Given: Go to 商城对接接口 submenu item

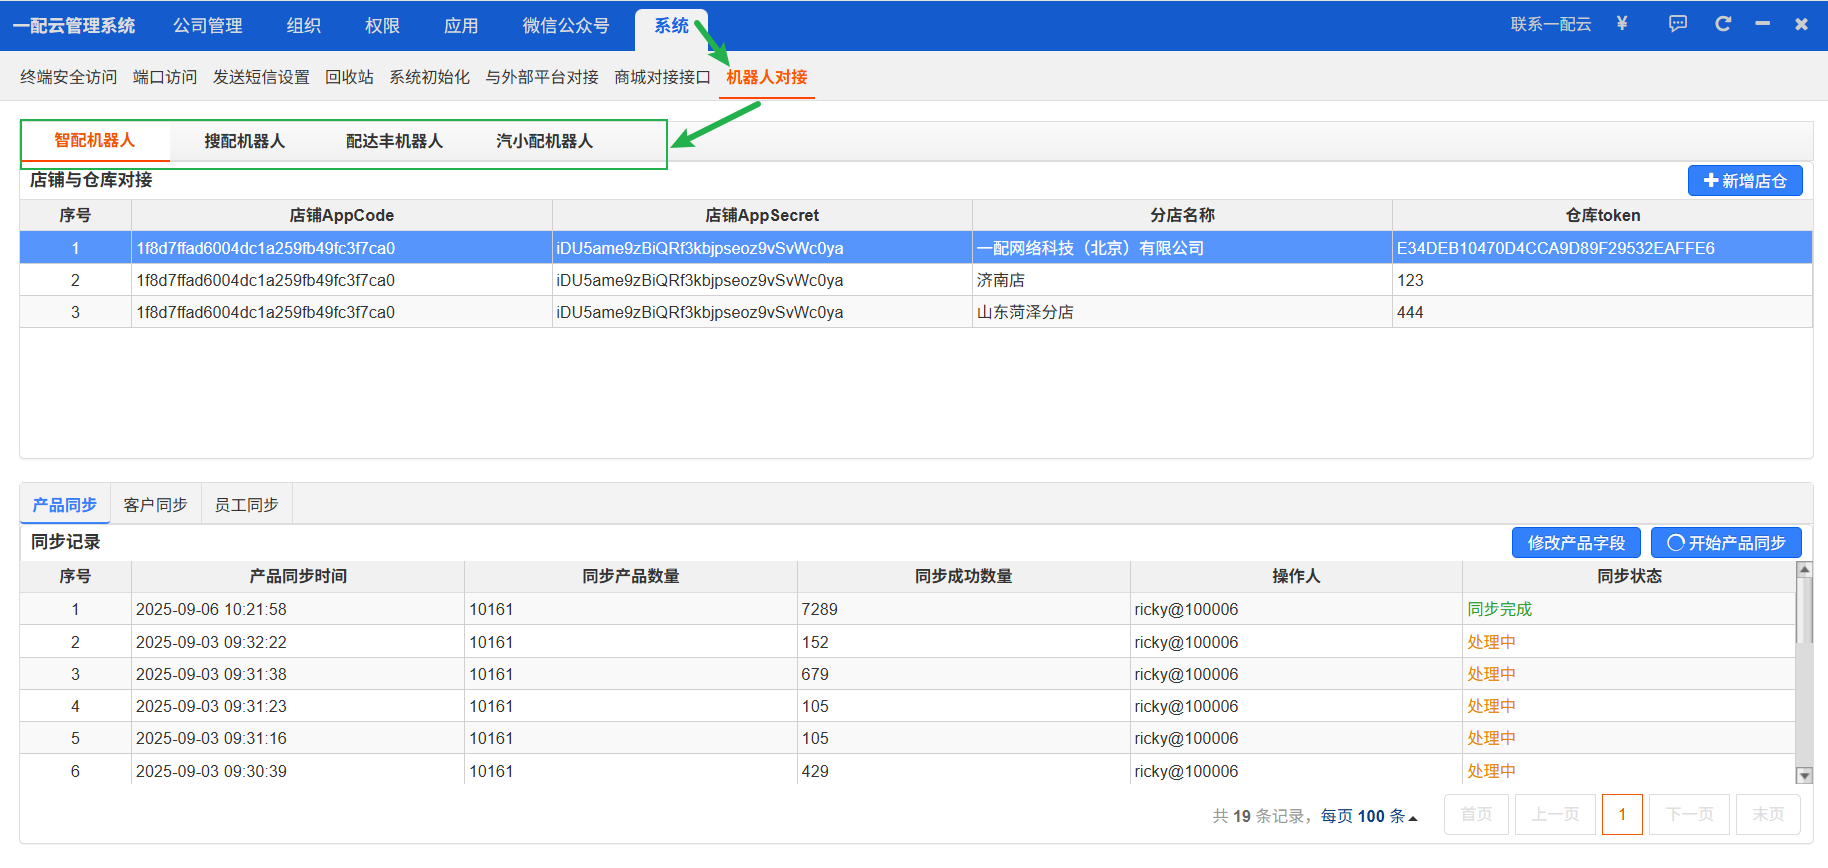Looking at the screenshot, I should coord(662,77).
